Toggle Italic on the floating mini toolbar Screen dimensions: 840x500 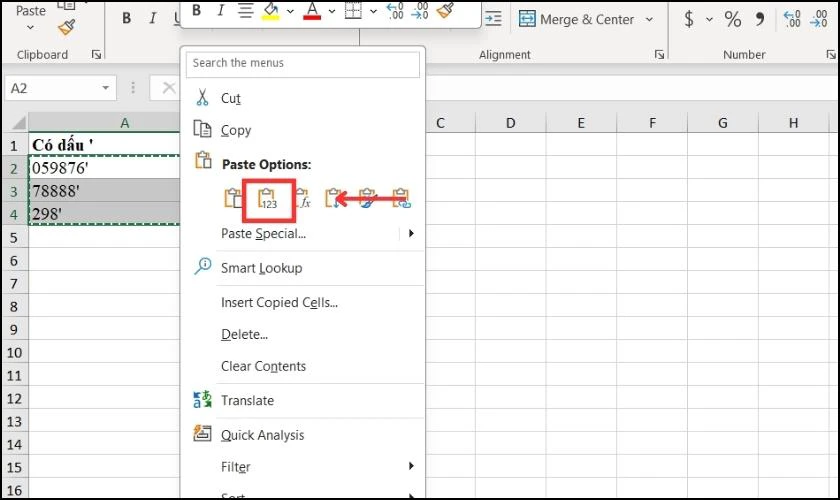tap(220, 10)
